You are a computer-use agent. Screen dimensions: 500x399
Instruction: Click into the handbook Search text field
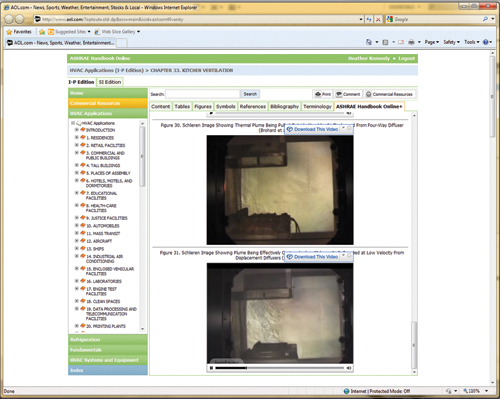point(203,94)
